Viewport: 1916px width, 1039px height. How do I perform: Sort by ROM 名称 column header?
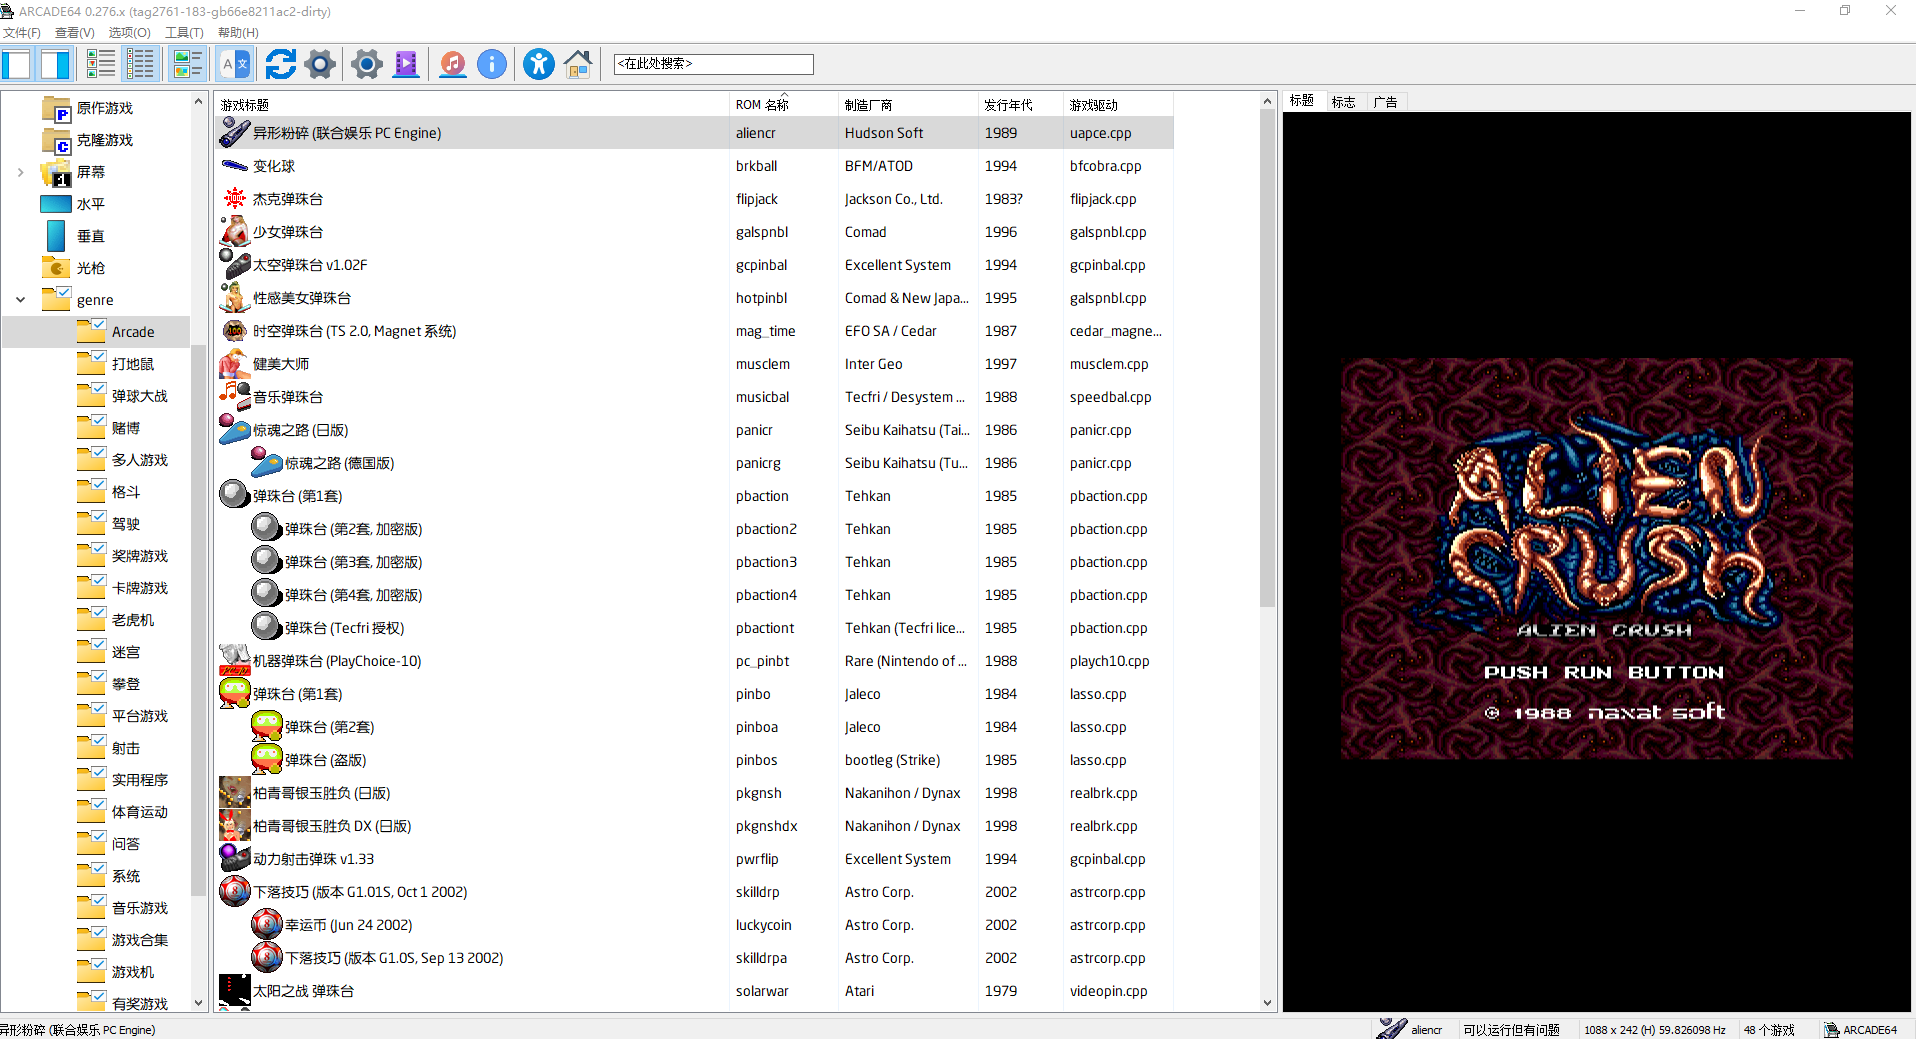(784, 104)
